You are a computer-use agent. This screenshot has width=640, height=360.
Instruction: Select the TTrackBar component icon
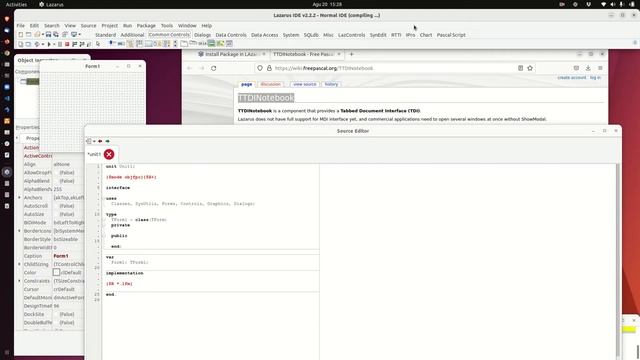point(111,43)
